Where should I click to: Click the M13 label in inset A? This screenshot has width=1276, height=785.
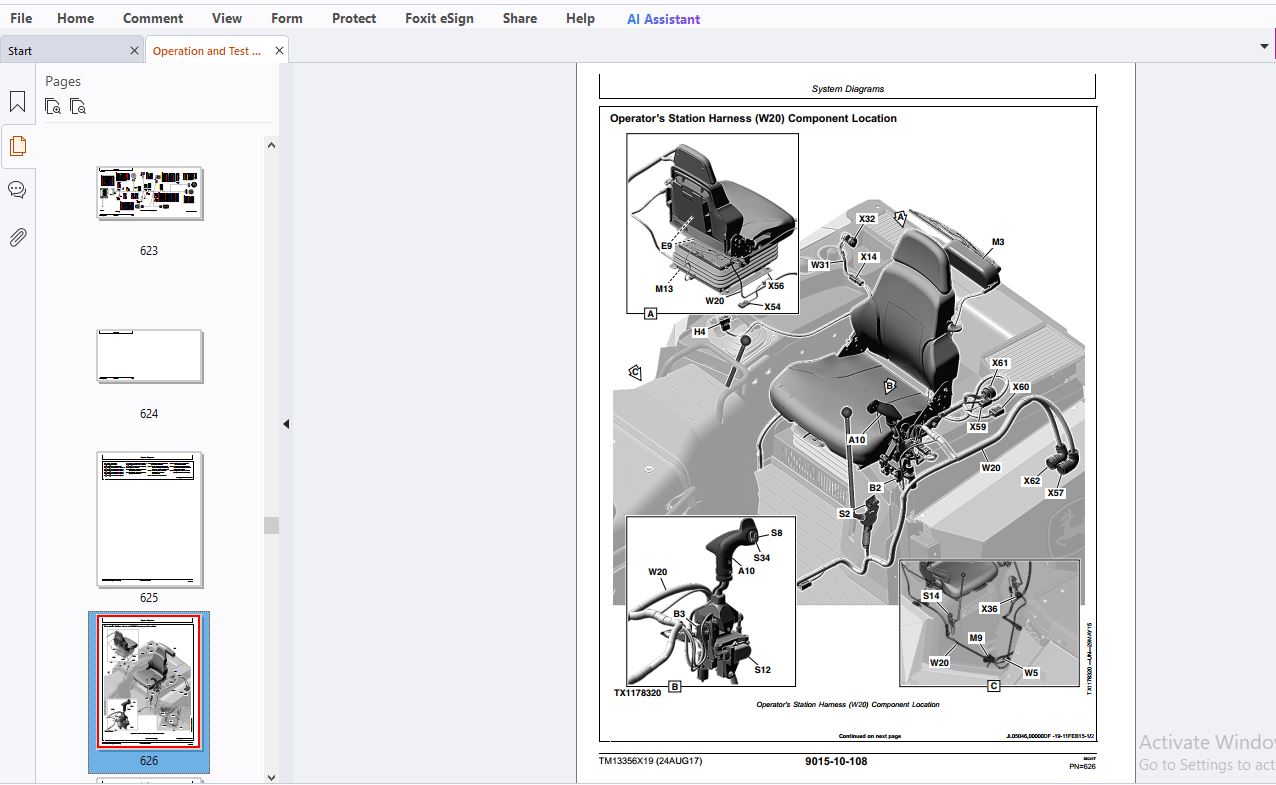[664, 289]
